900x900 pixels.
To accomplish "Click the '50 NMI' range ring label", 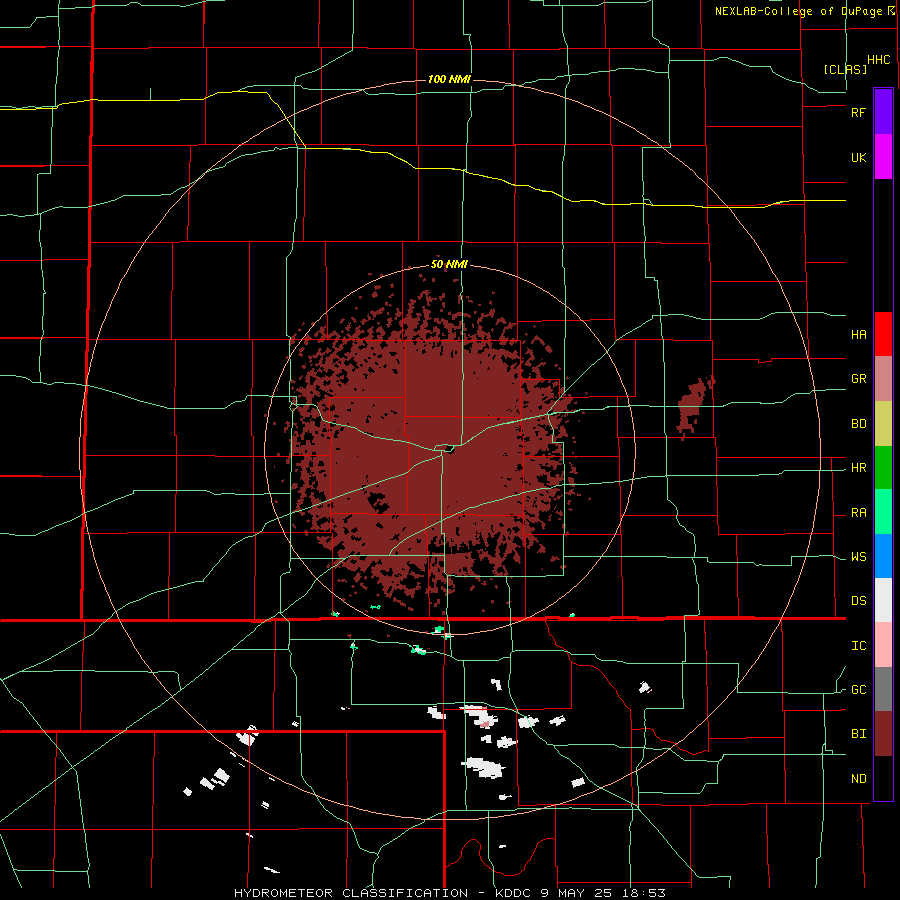I will (449, 265).
